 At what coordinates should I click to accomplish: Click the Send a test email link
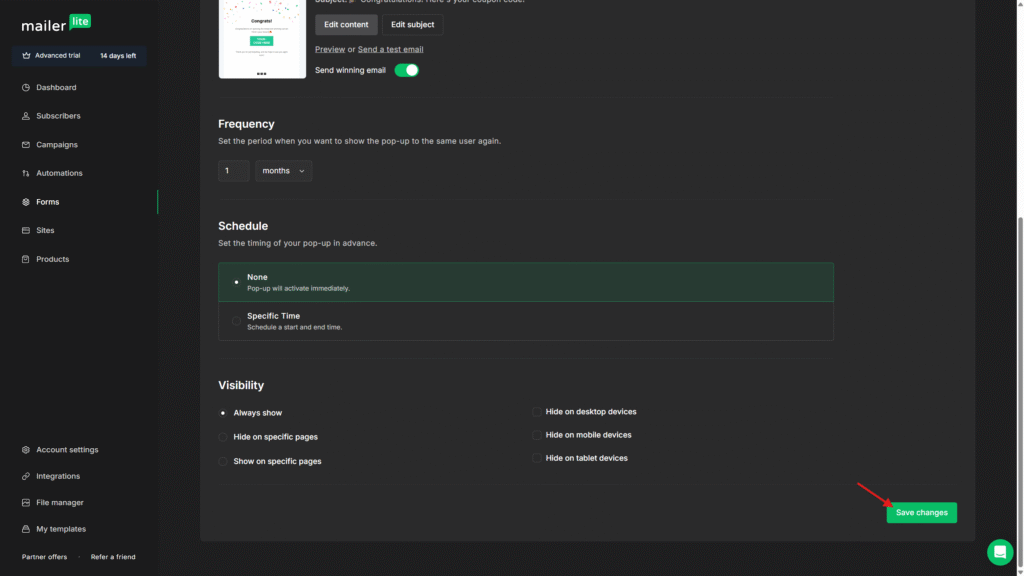pos(390,49)
